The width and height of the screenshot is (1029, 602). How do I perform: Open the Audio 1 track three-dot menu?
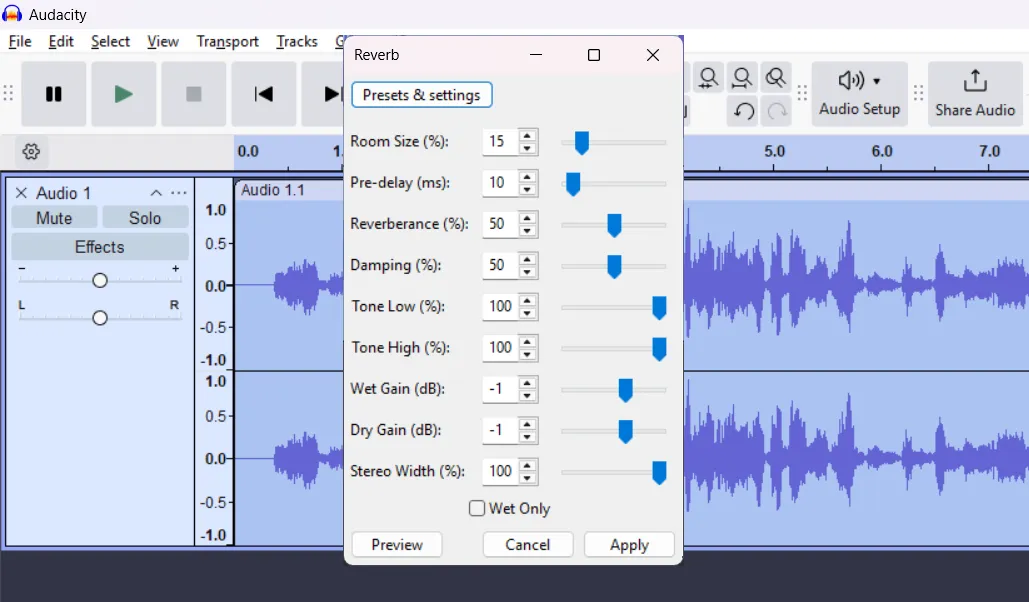(179, 193)
